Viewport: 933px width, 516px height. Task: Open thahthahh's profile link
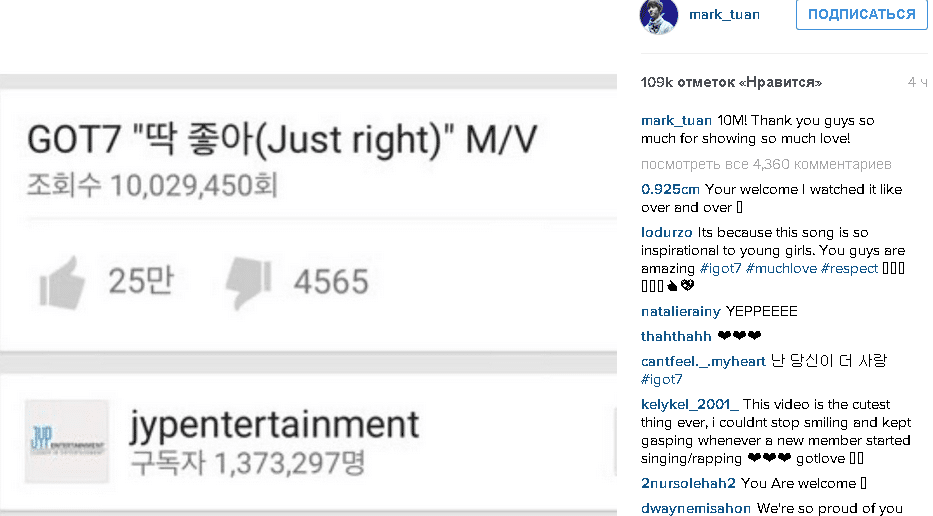pyautogui.click(x=676, y=336)
